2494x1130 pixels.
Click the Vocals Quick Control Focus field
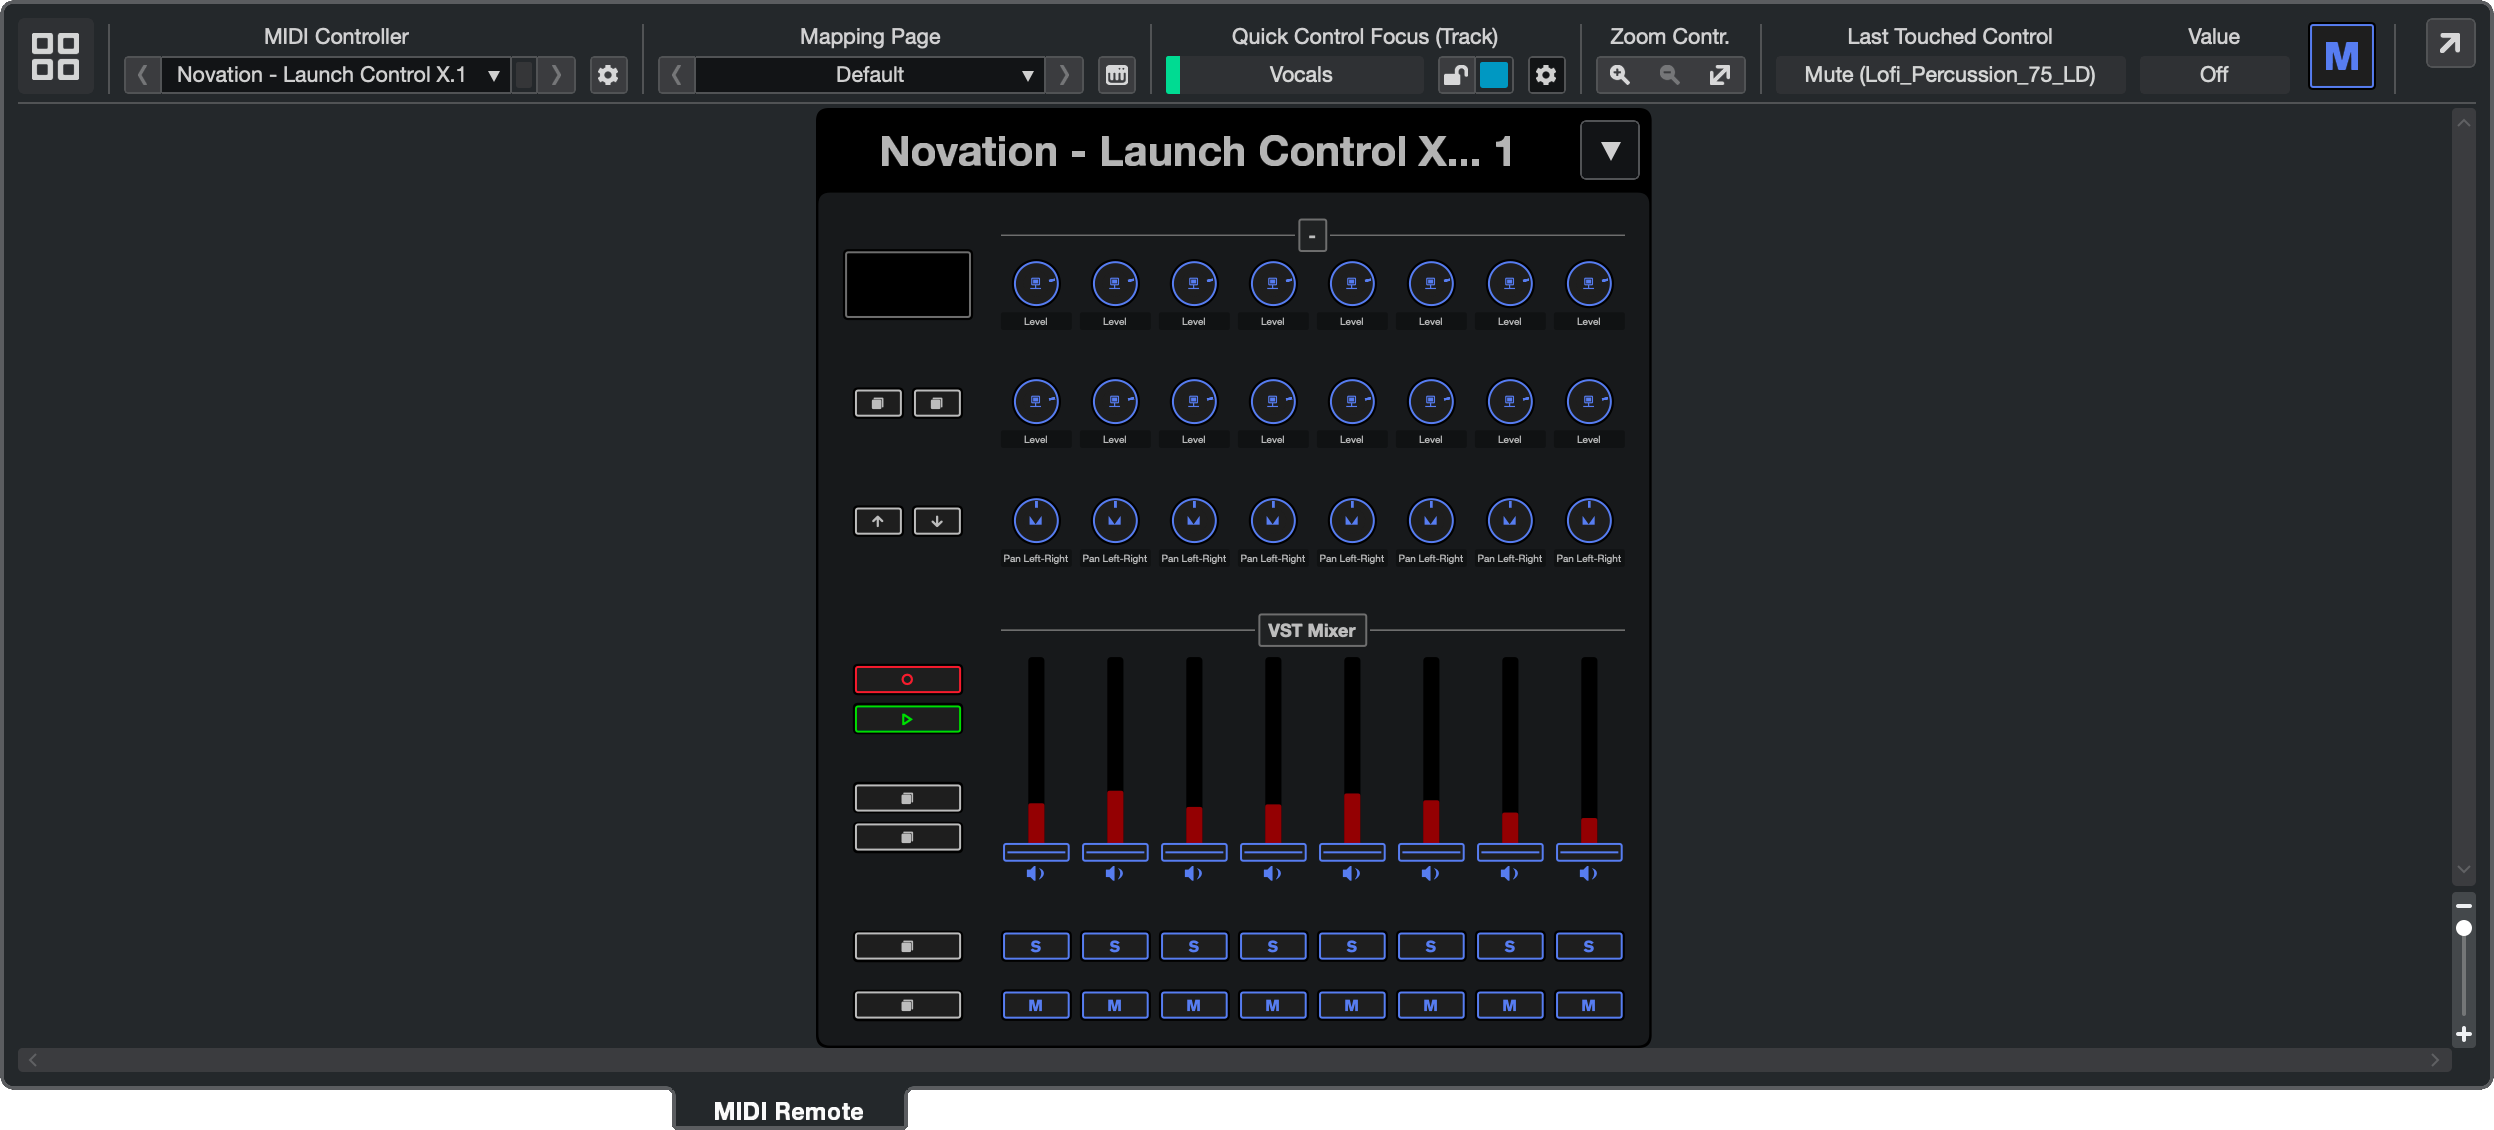(x=1301, y=75)
